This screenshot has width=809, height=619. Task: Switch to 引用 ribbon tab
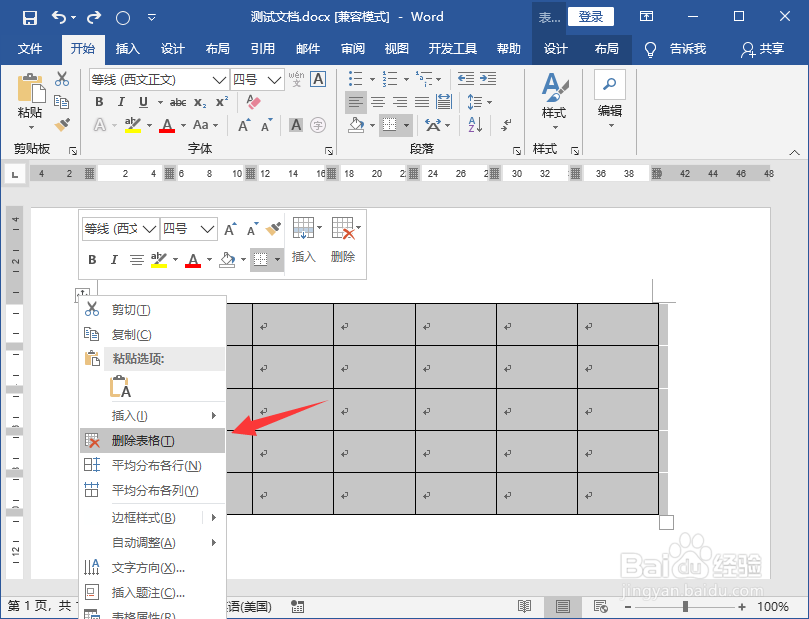coord(263,49)
